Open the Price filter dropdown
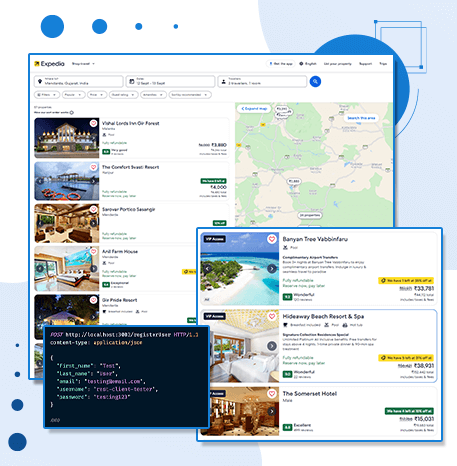 click(97, 95)
